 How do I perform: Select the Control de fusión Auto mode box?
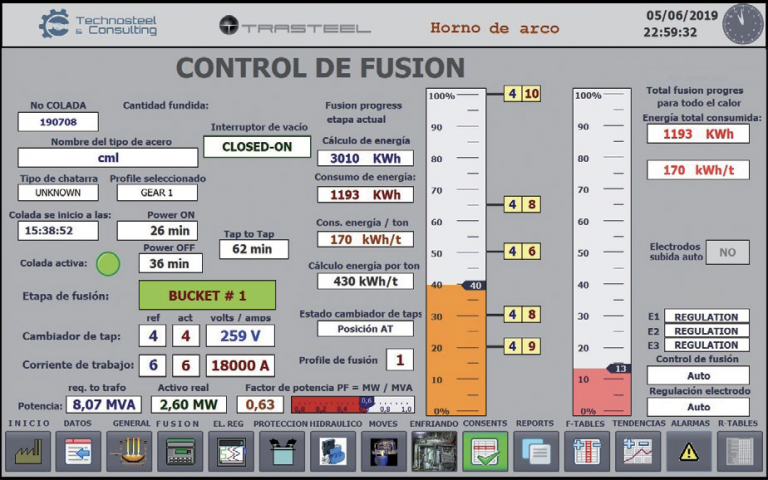[697, 376]
